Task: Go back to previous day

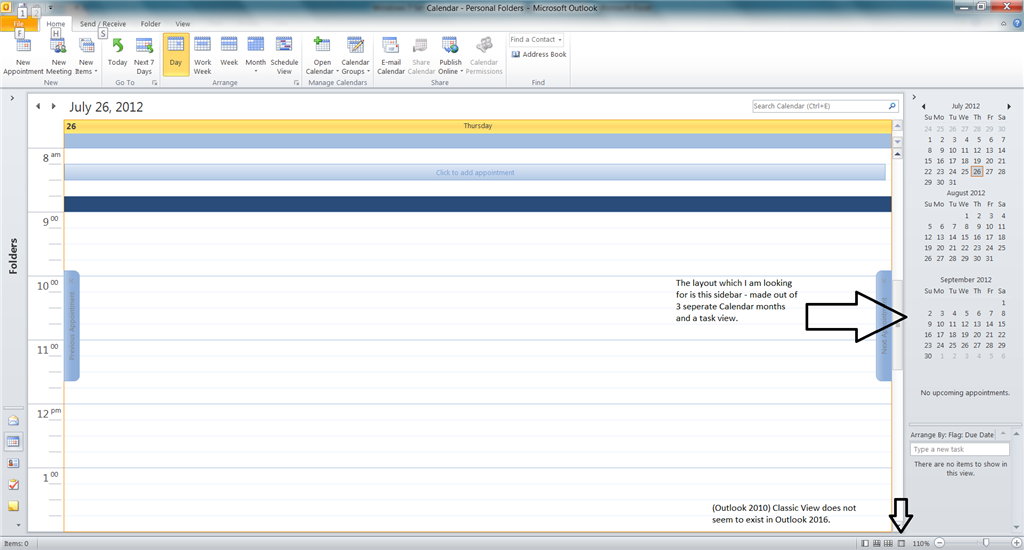Action: pos(38,106)
